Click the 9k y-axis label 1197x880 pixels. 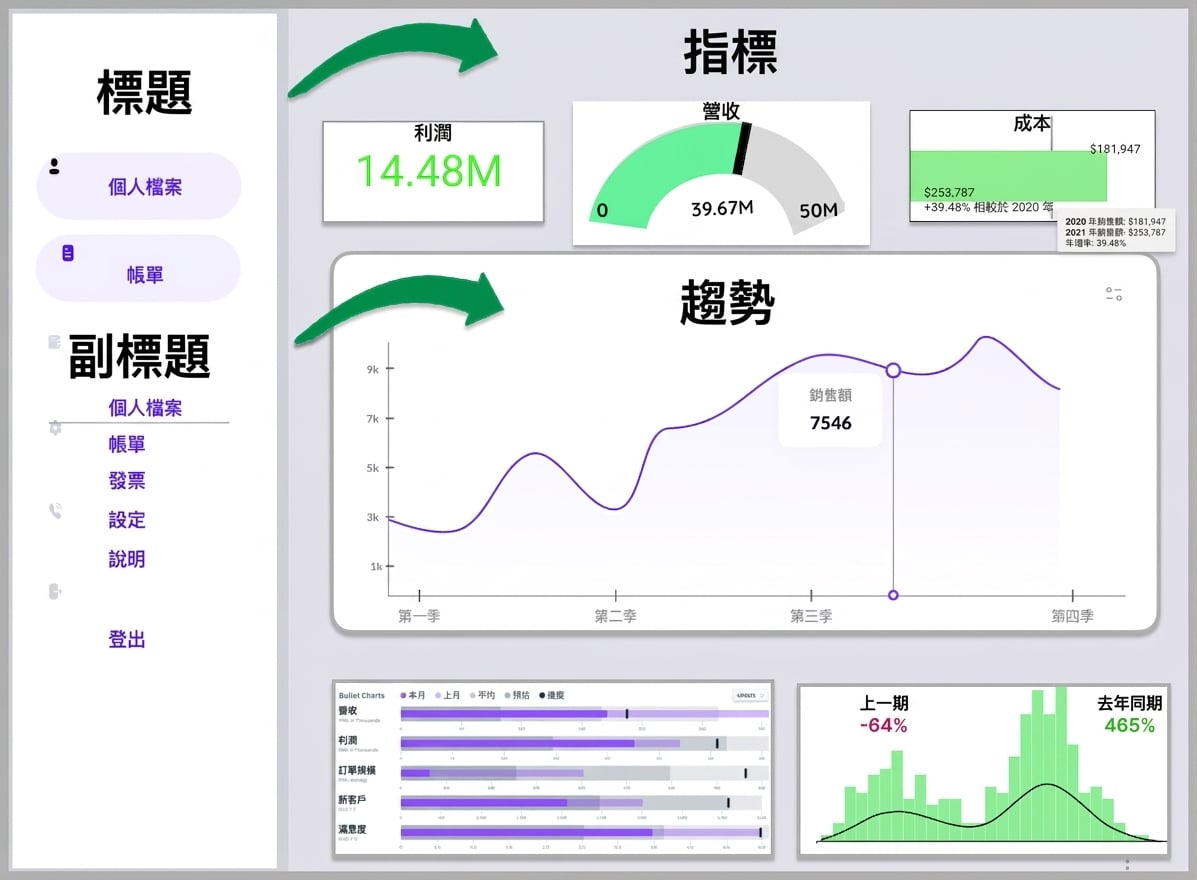click(x=373, y=369)
